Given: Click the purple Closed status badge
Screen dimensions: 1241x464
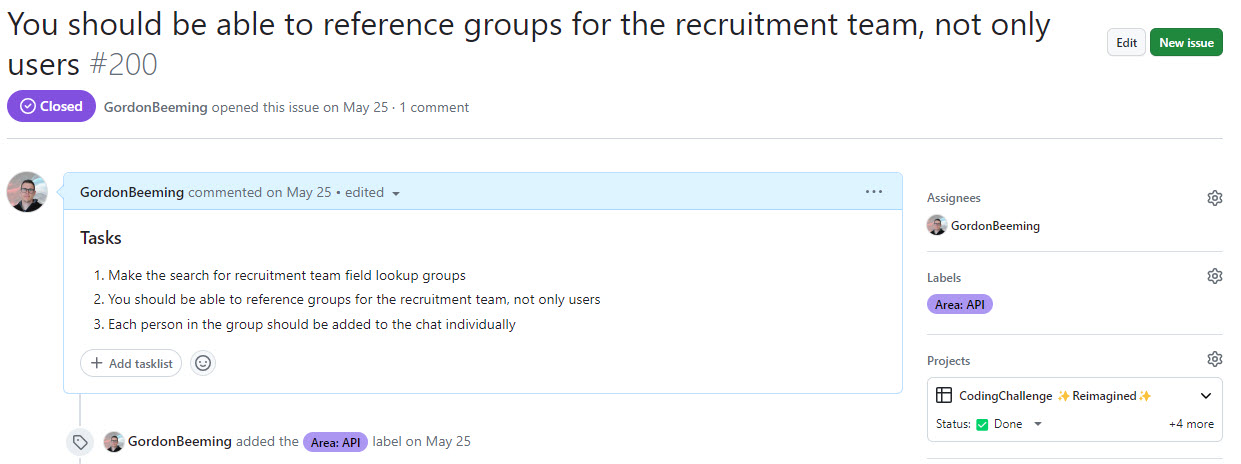Looking at the screenshot, I should pos(51,106).
